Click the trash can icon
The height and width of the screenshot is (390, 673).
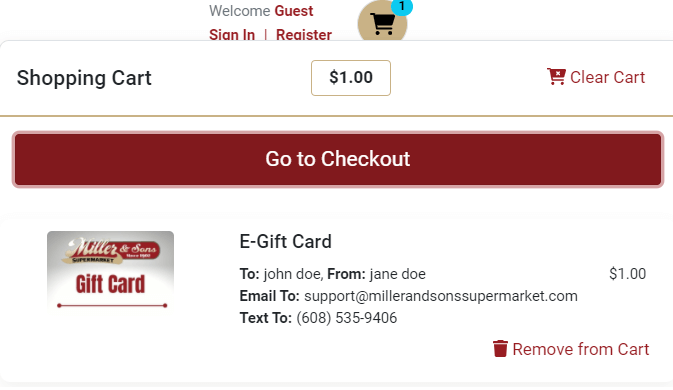pyautogui.click(x=500, y=349)
